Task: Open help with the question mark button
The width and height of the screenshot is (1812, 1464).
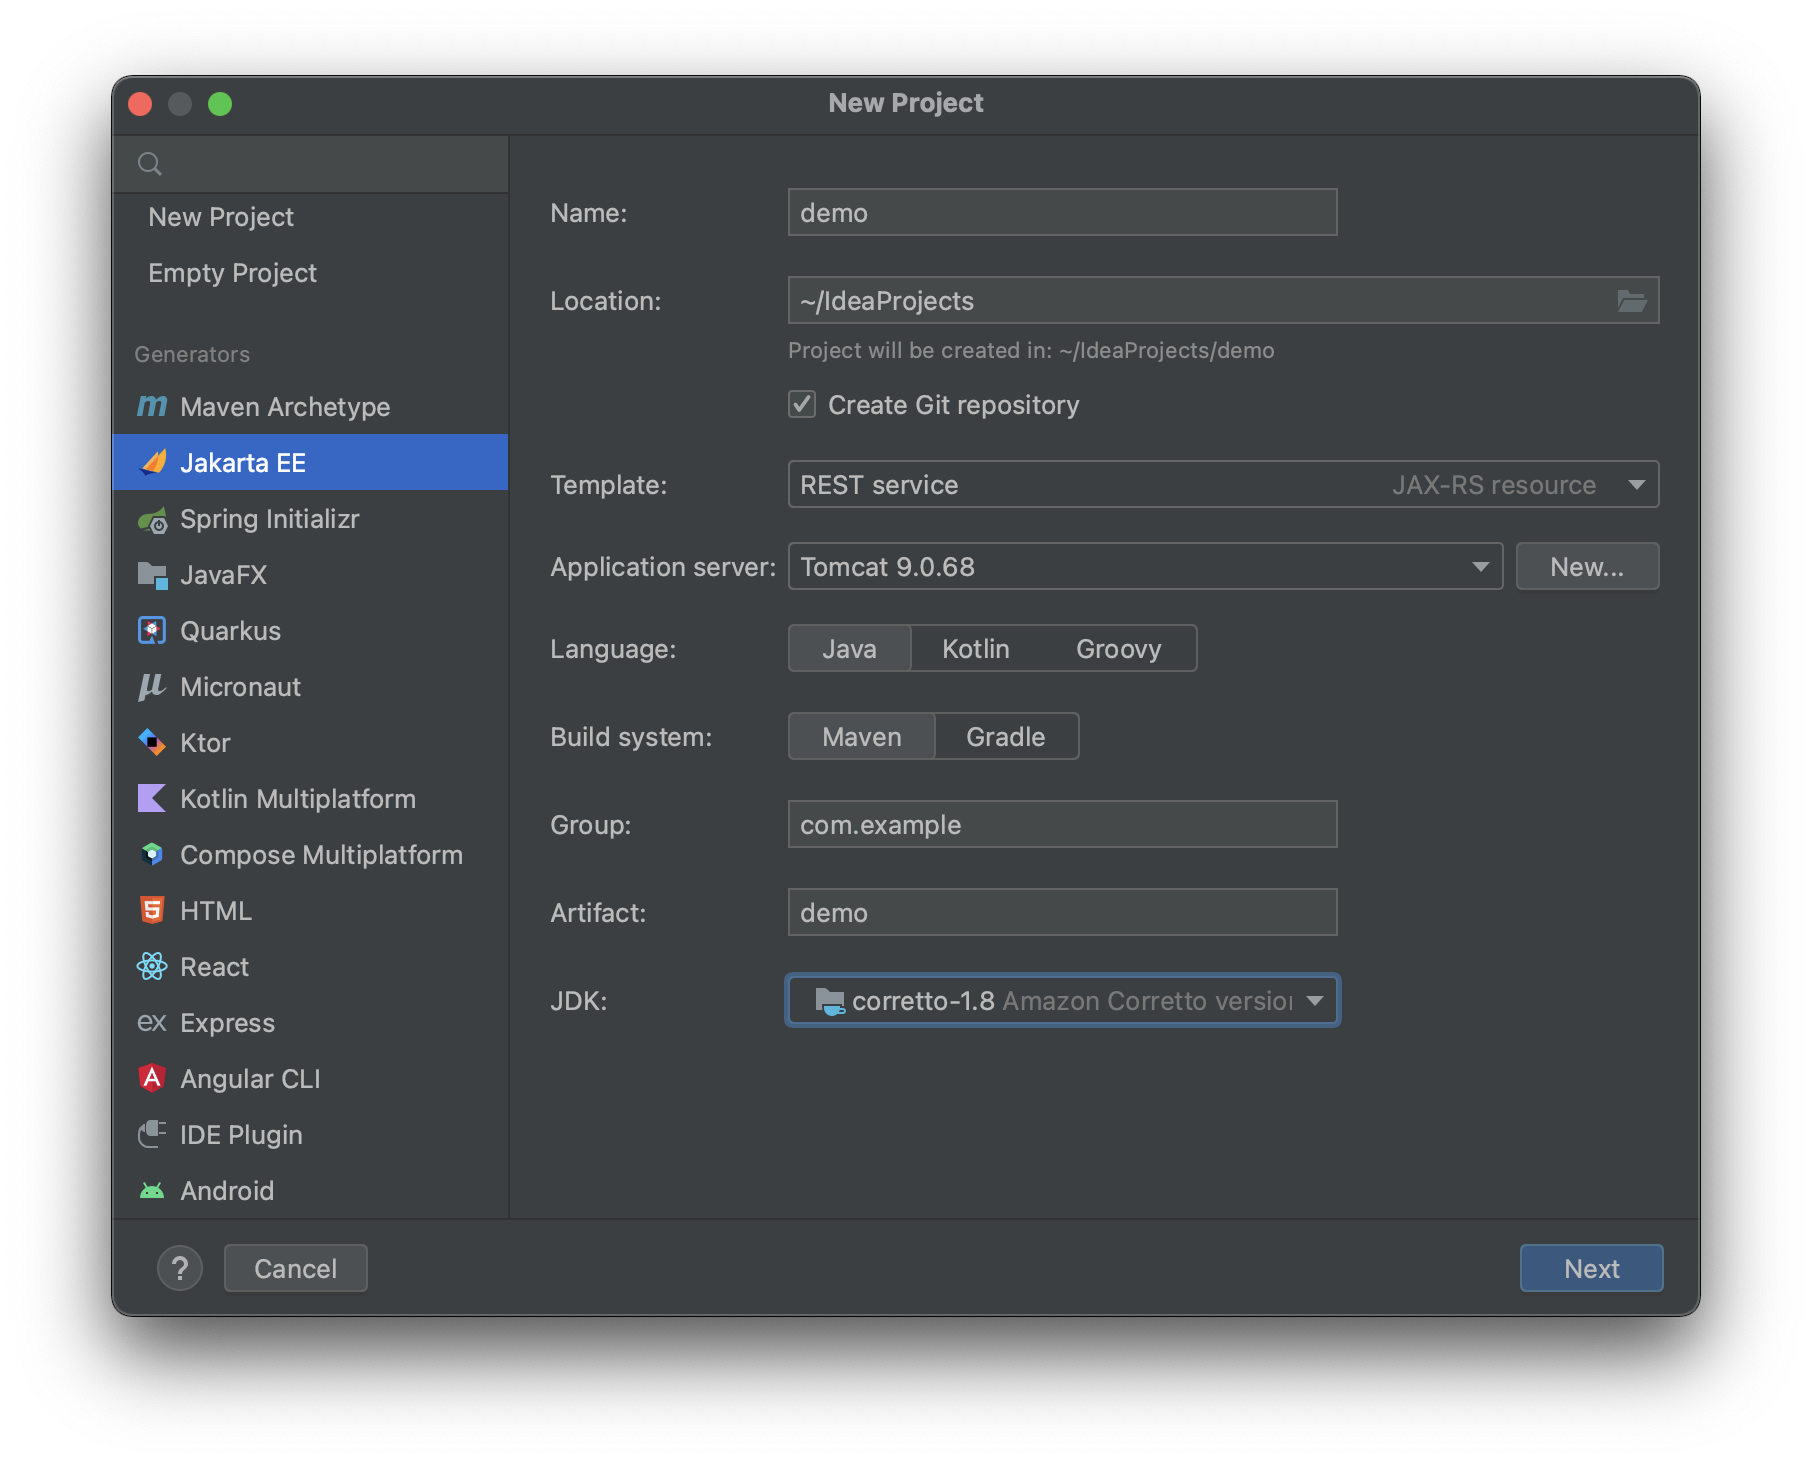Action: (x=180, y=1268)
